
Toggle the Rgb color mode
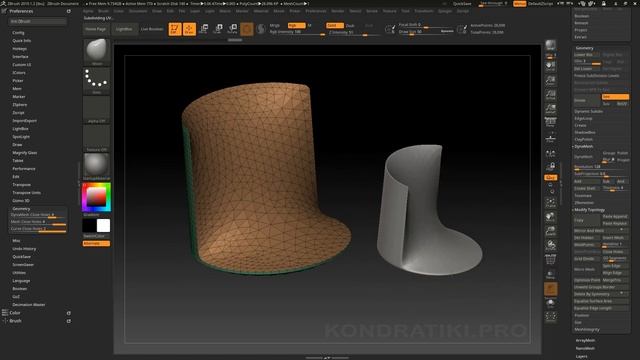[x=296, y=25]
